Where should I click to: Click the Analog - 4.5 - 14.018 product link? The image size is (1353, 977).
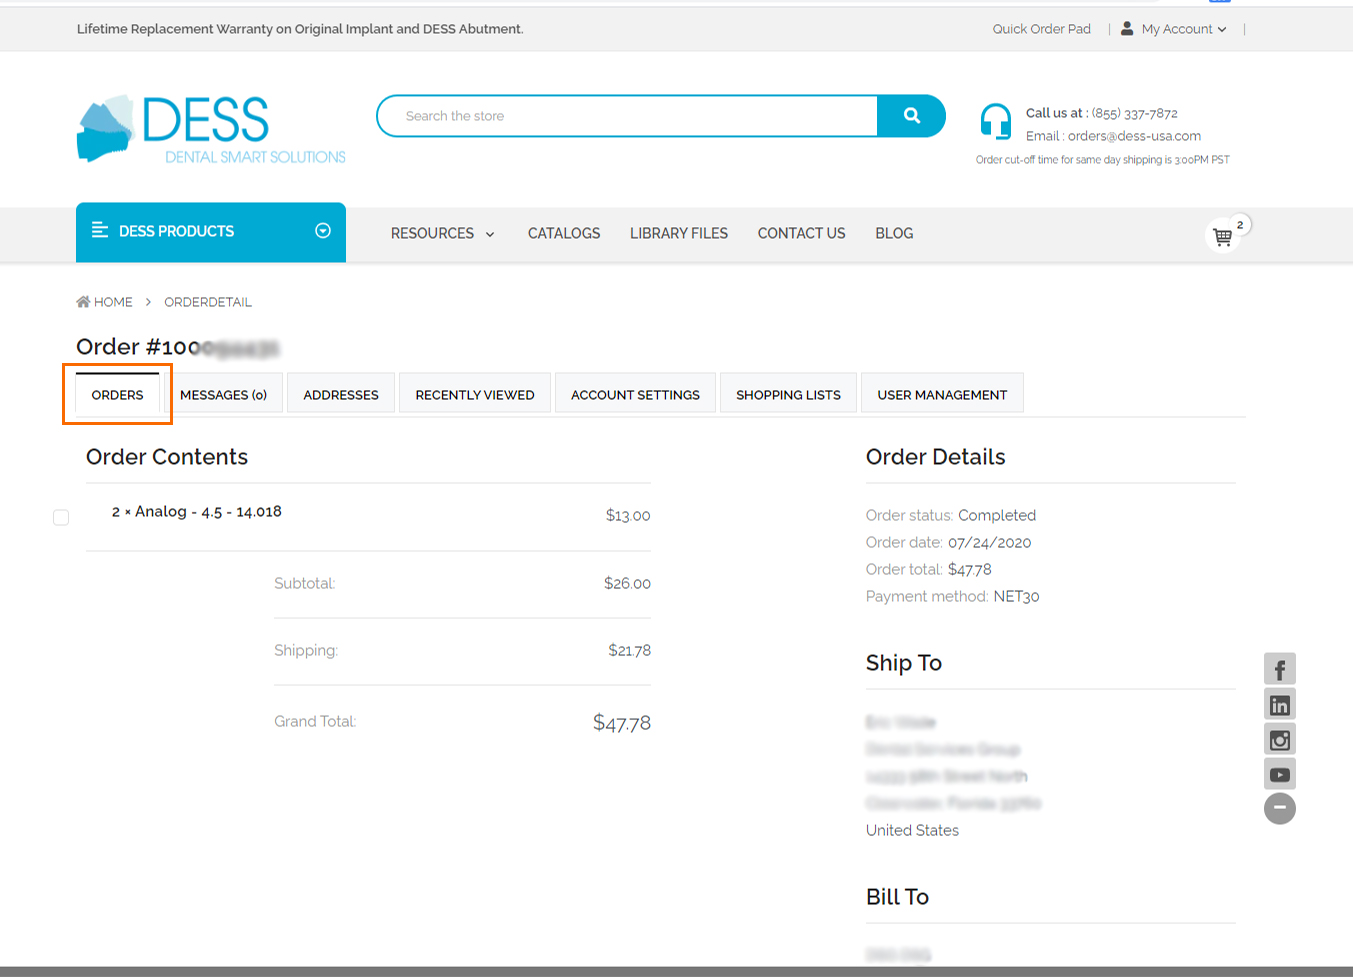[208, 512]
